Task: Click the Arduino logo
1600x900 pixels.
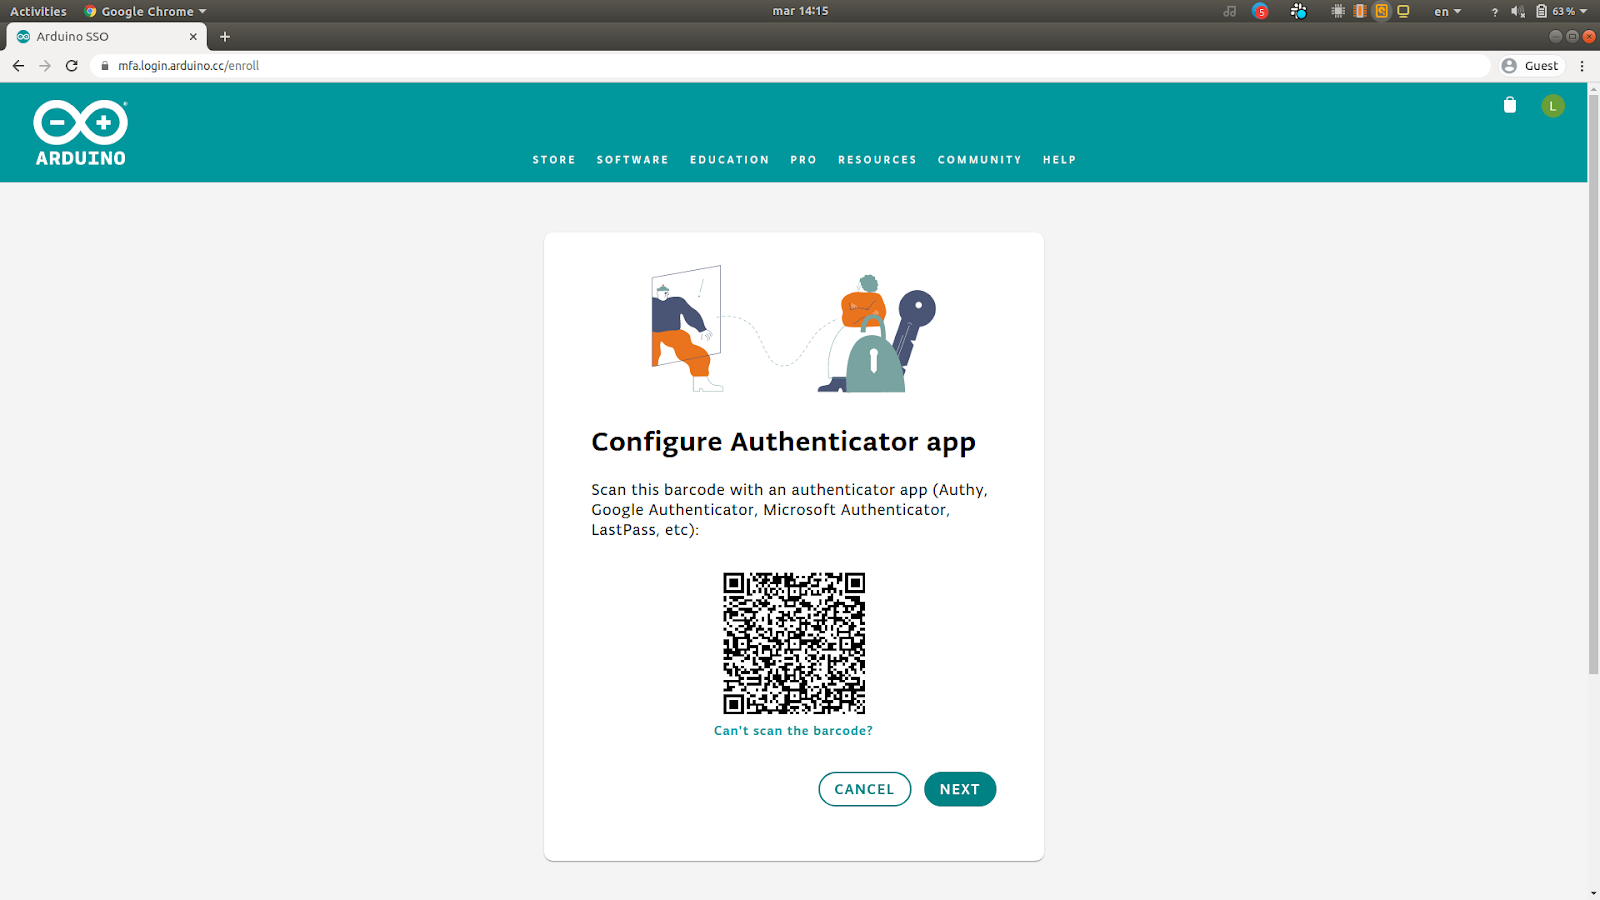Action: [x=80, y=133]
